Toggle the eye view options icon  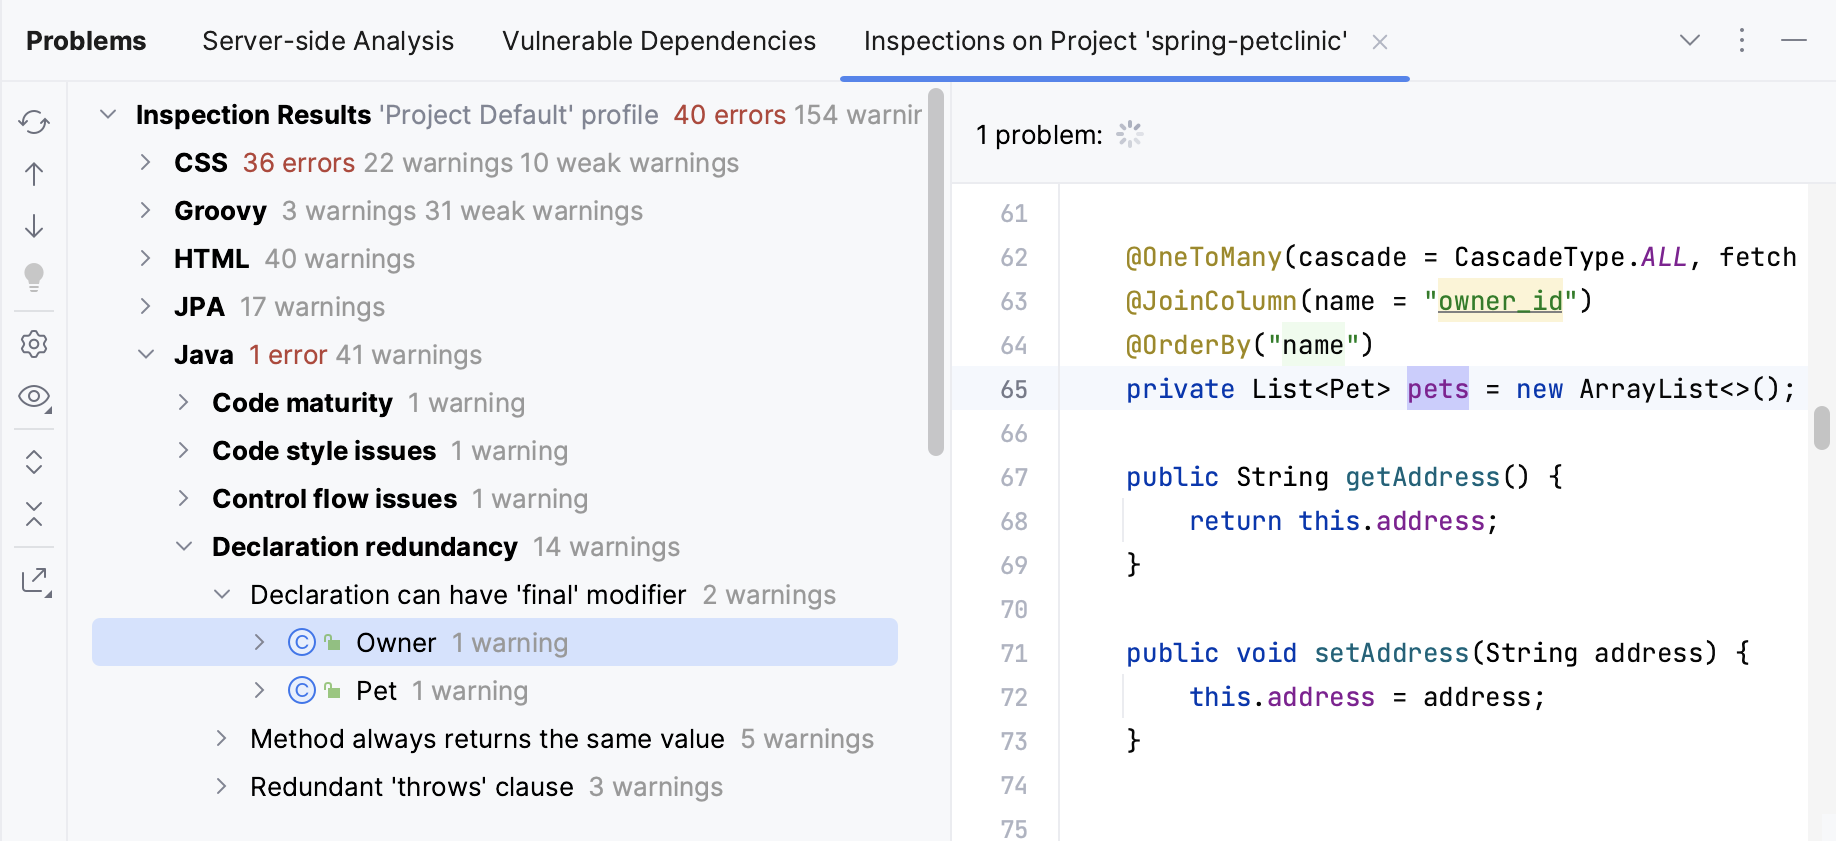pos(34,397)
